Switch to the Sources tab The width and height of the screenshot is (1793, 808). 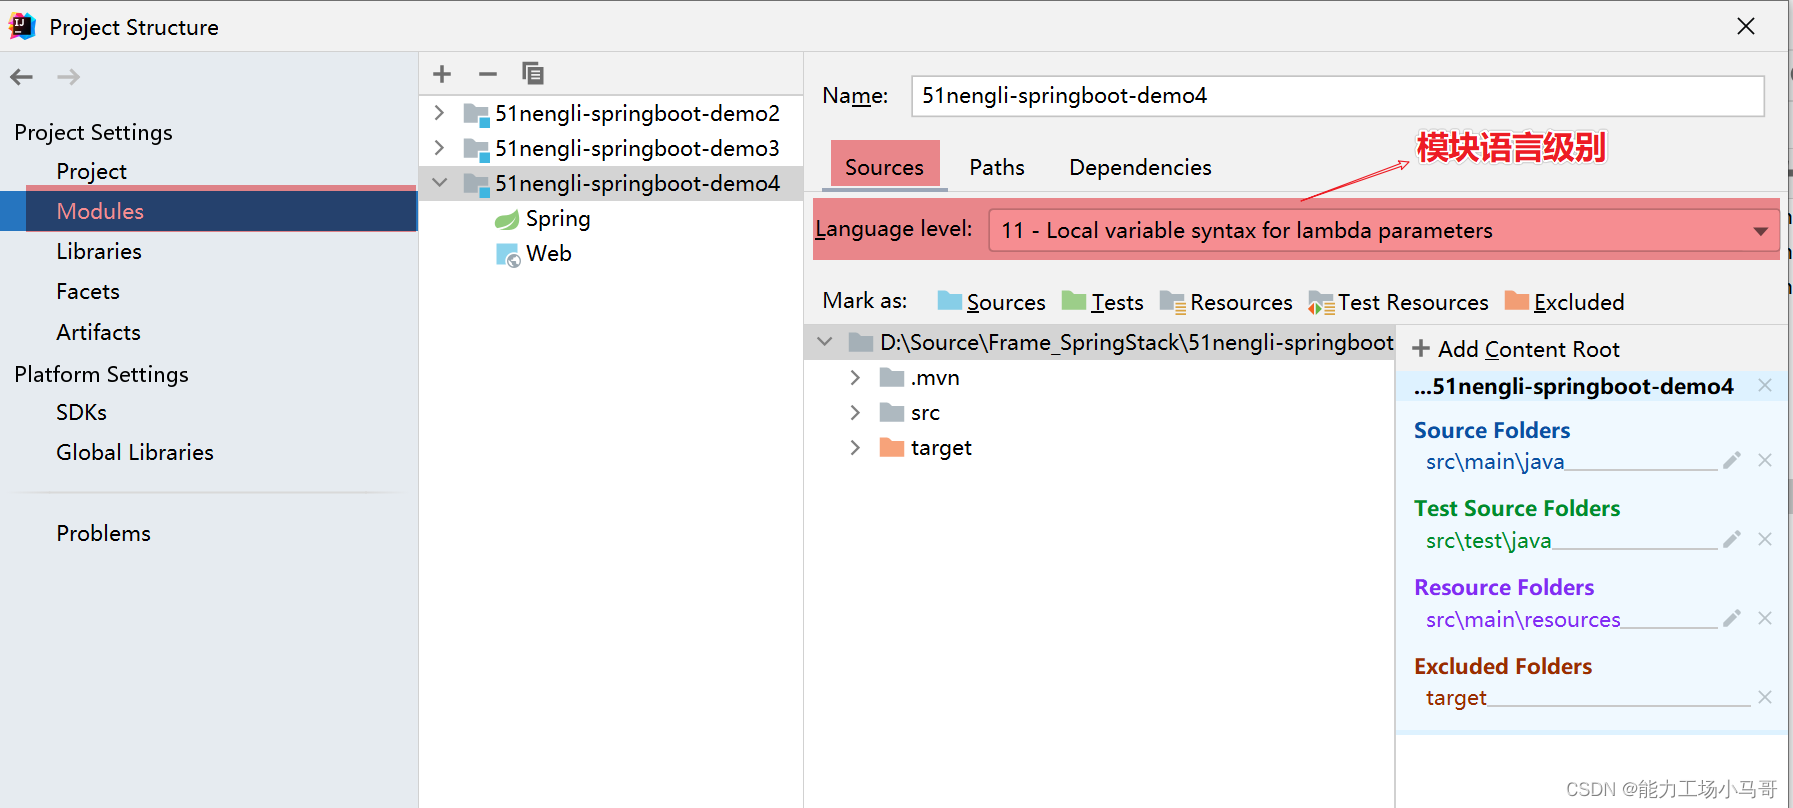point(884,167)
